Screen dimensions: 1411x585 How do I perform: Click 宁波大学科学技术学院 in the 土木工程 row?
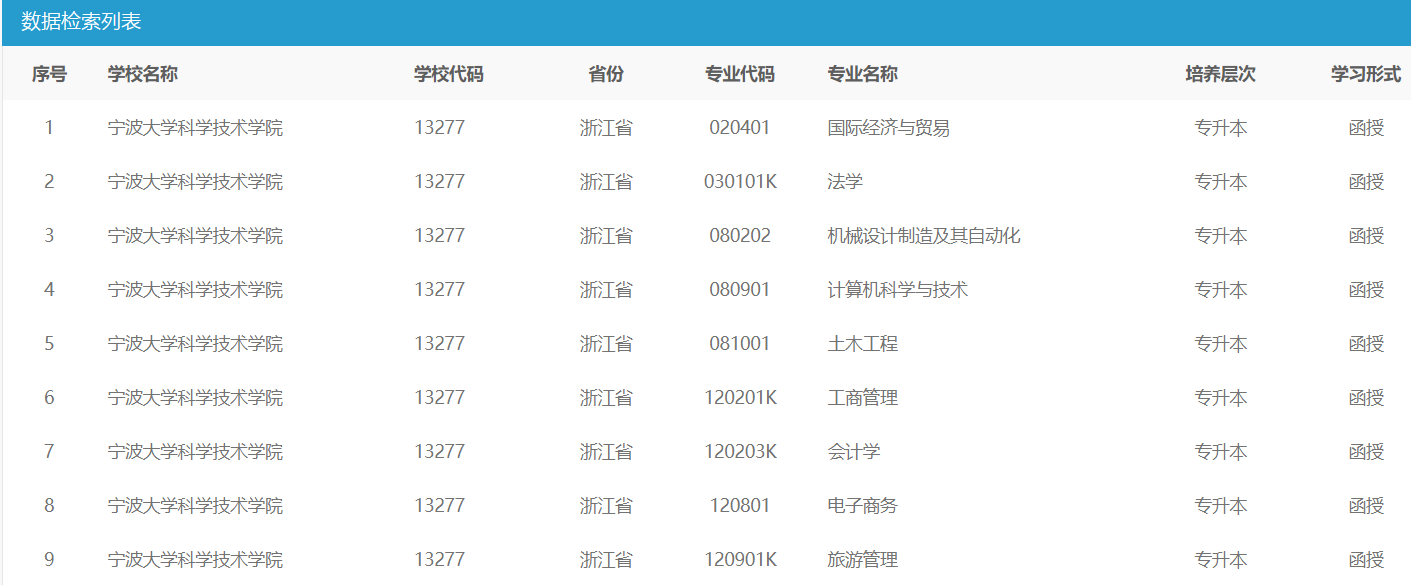[x=195, y=344]
